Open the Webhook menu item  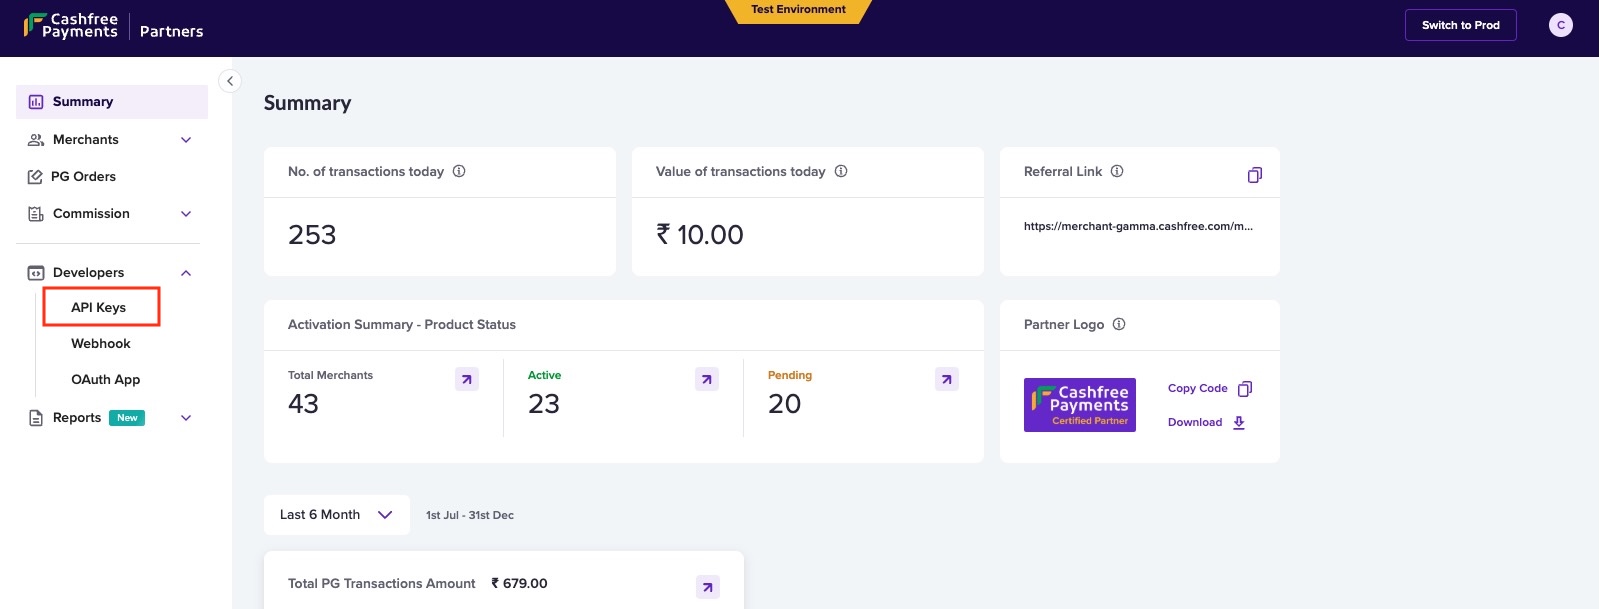(x=101, y=343)
